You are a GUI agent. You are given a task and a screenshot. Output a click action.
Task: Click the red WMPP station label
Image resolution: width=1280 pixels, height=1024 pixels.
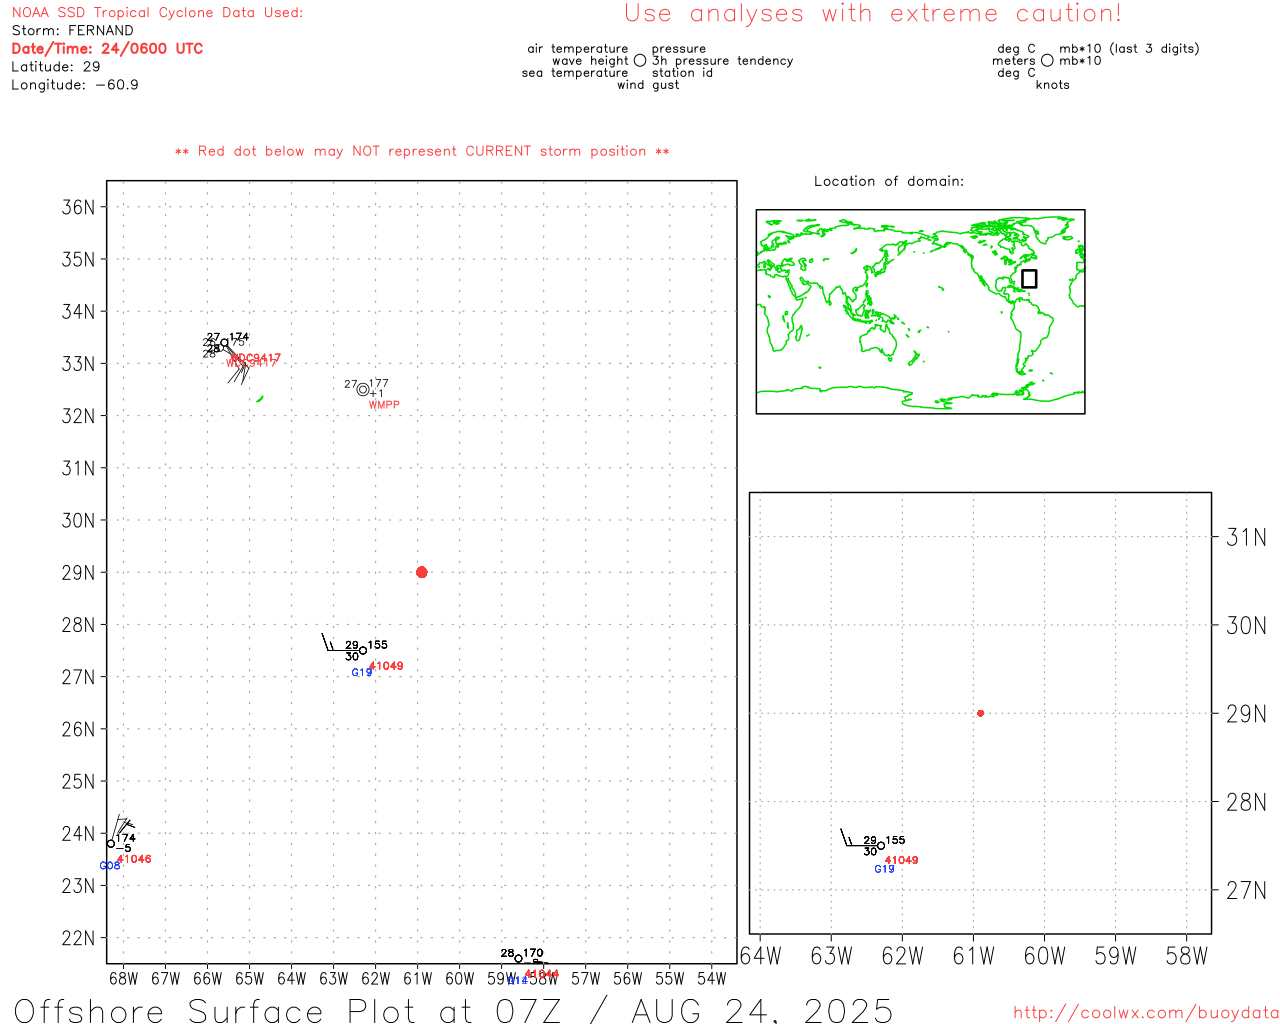click(x=384, y=405)
